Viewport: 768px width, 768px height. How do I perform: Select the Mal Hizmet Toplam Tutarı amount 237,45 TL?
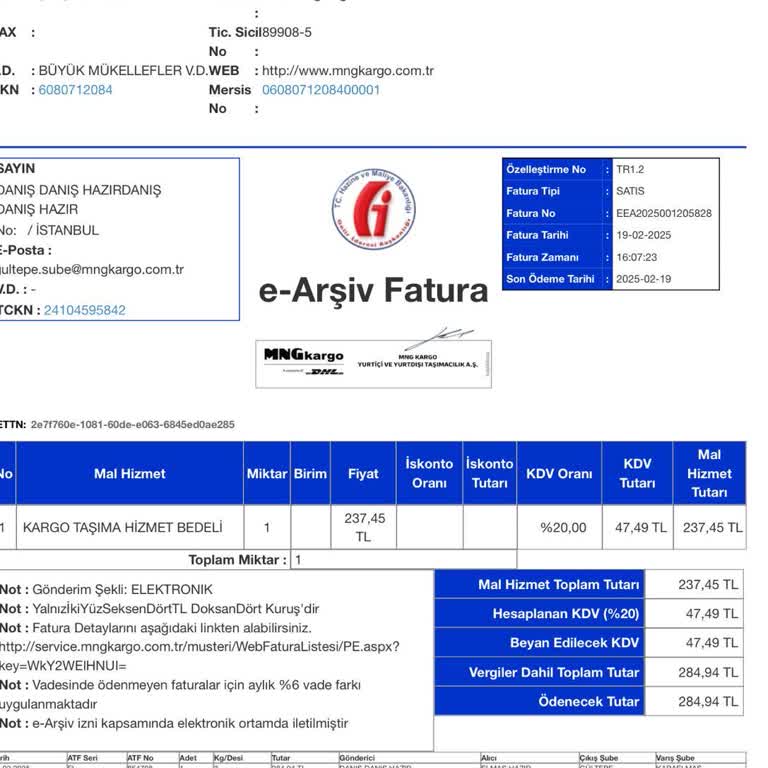coord(708,584)
